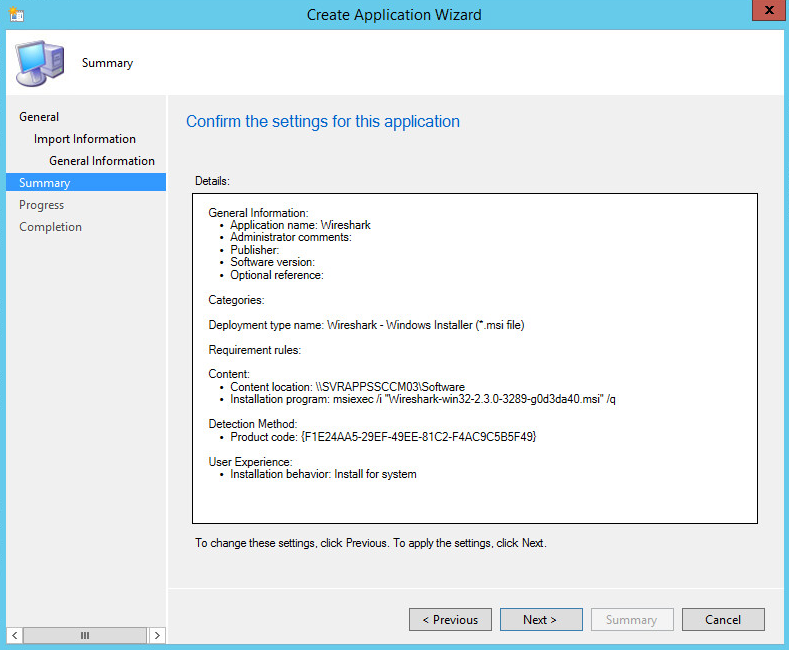Click the disabled Summary button
Viewport: 789px width, 650px height.
pyautogui.click(x=632, y=619)
